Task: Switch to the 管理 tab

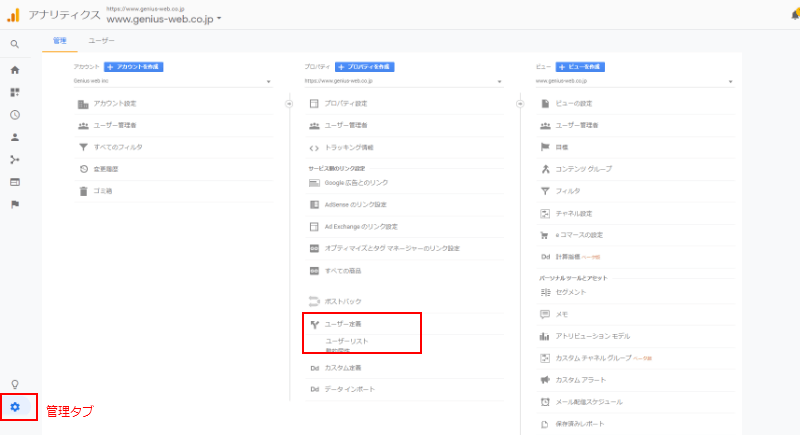Action: [x=60, y=41]
